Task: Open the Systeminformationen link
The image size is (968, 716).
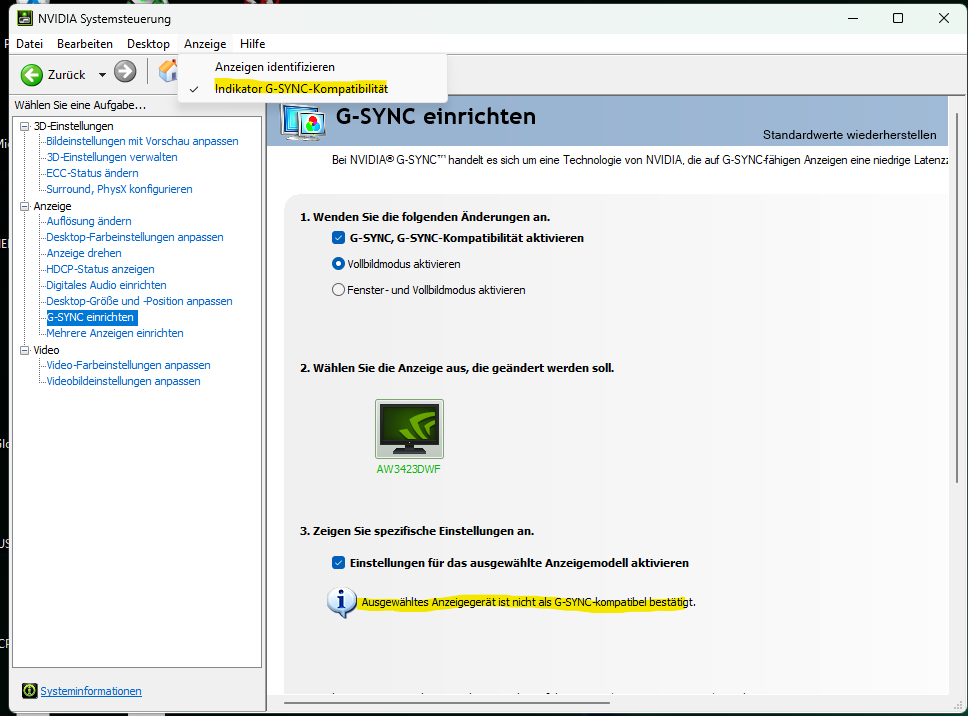Action: tap(91, 691)
